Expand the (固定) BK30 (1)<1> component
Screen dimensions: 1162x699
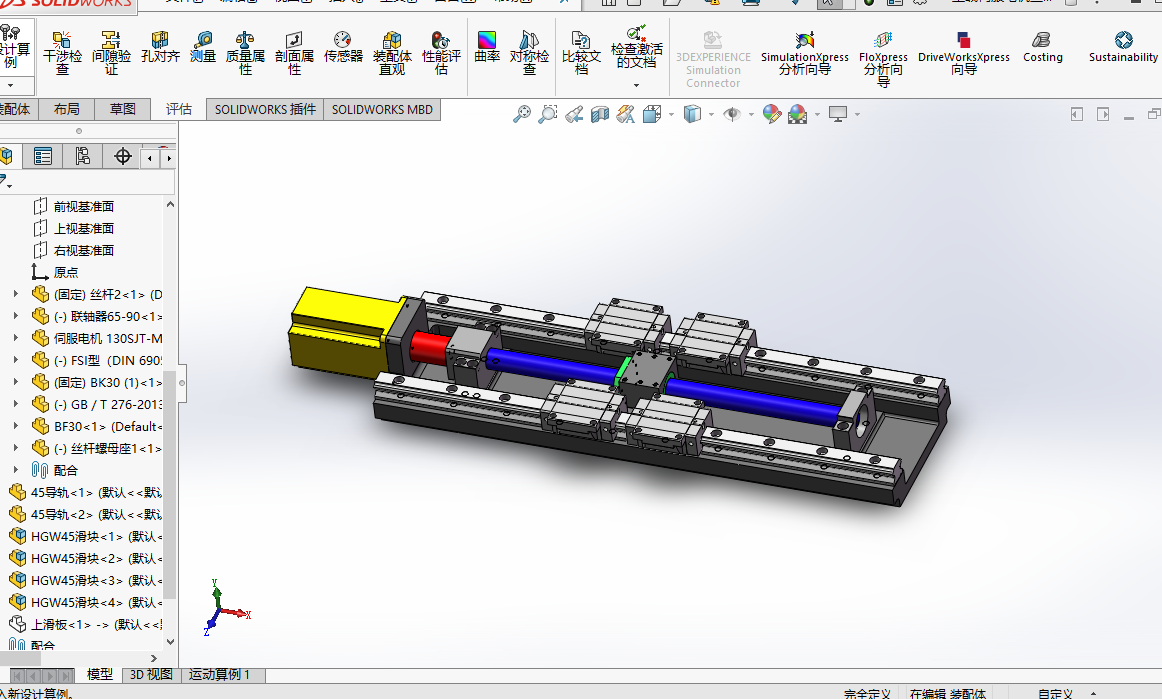16,382
